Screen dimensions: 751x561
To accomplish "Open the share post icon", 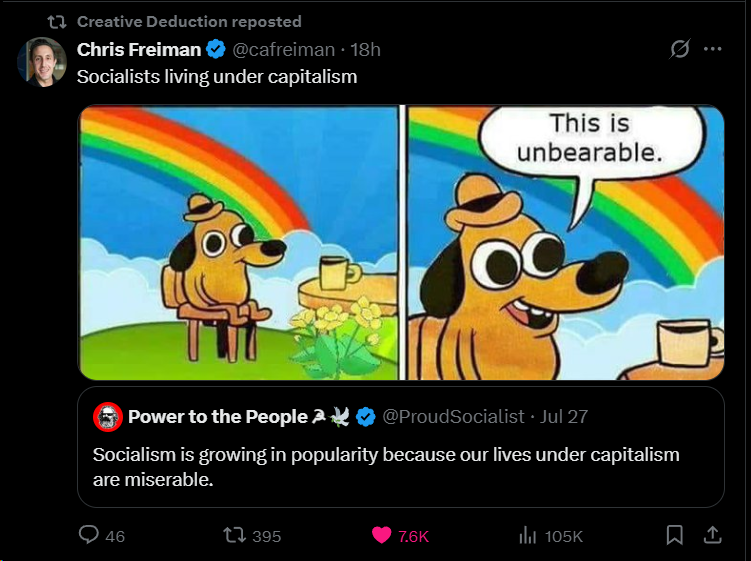I will [x=712, y=536].
